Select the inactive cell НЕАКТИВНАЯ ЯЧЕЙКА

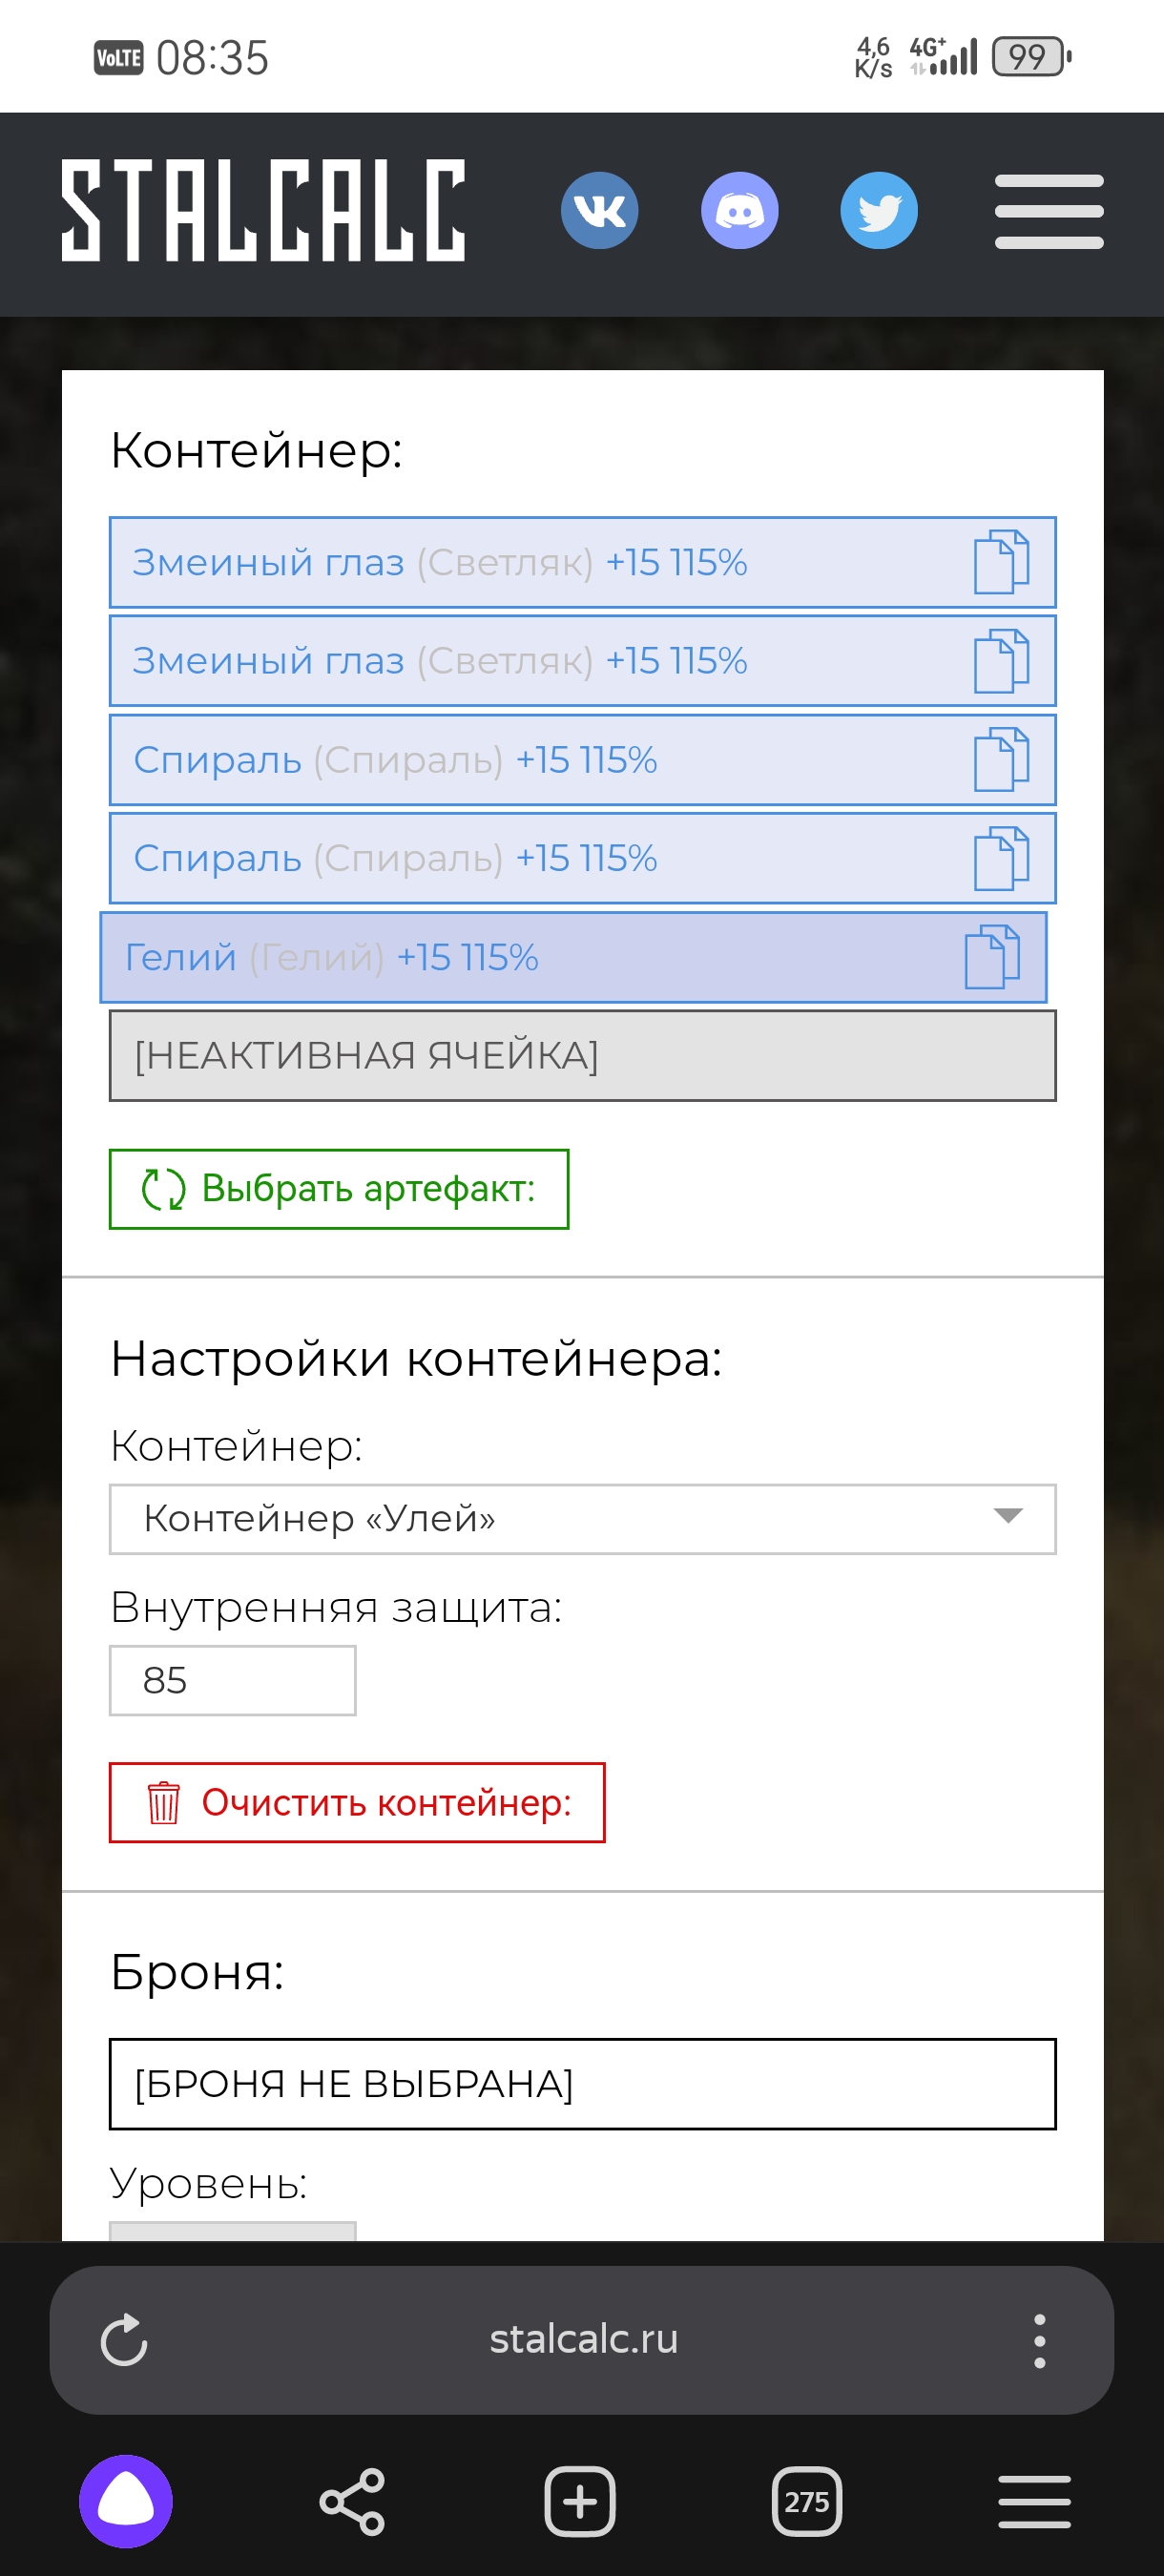click(x=582, y=1055)
